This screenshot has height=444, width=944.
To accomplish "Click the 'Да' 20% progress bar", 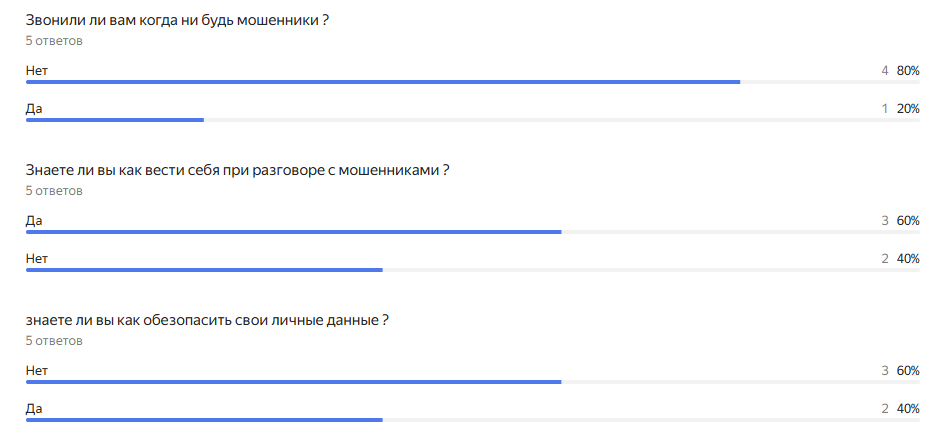I will [x=115, y=120].
